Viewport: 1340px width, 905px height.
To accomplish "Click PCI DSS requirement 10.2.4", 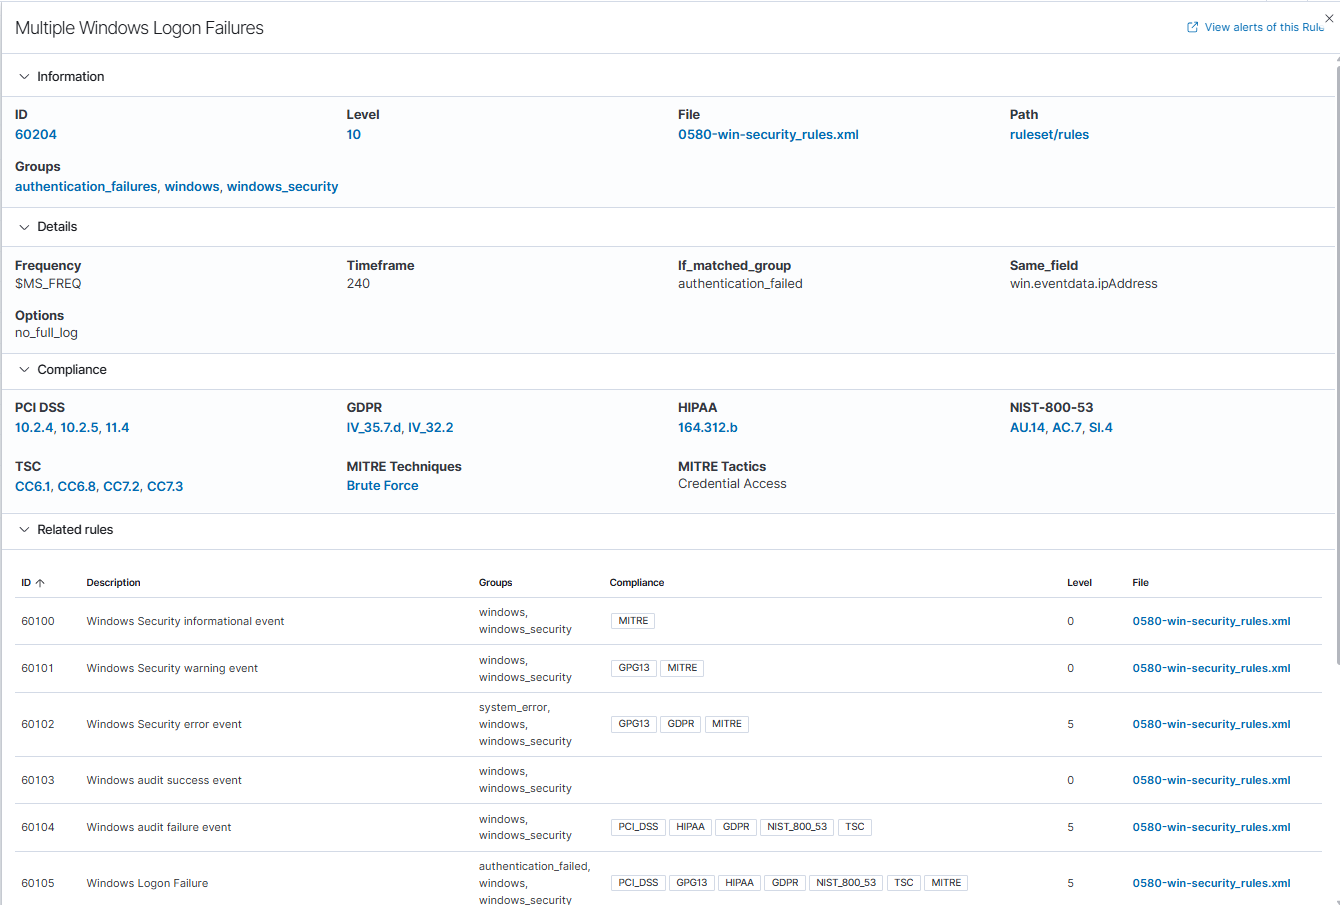I will (x=34, y=428).
